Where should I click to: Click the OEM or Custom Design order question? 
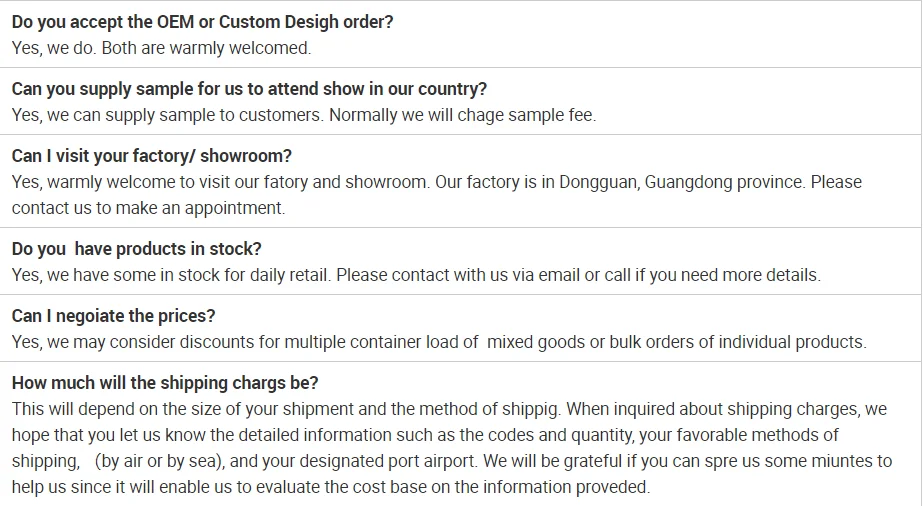(202, 22)
